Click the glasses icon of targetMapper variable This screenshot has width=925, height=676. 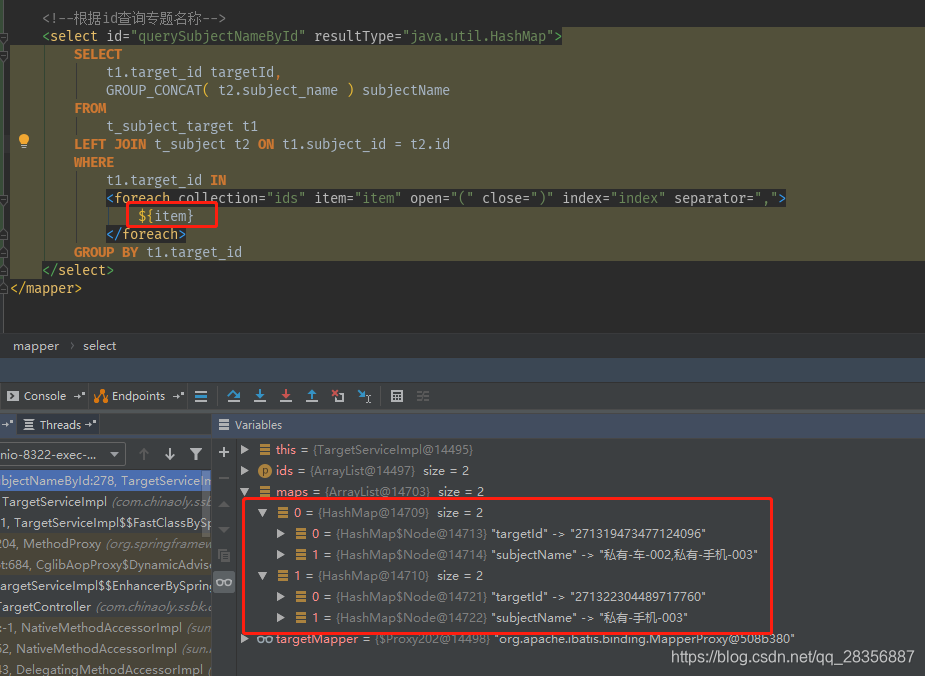point(265,639)
